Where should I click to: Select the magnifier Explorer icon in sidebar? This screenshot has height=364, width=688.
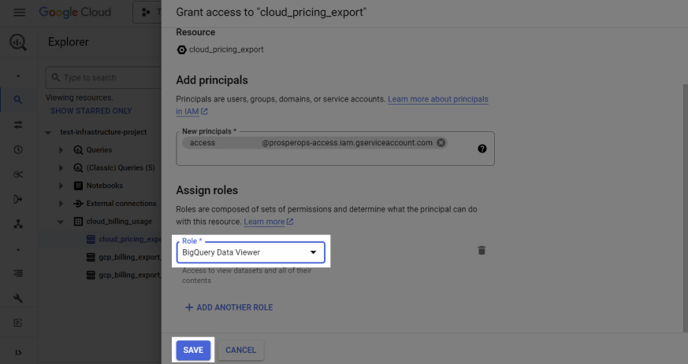18,100
